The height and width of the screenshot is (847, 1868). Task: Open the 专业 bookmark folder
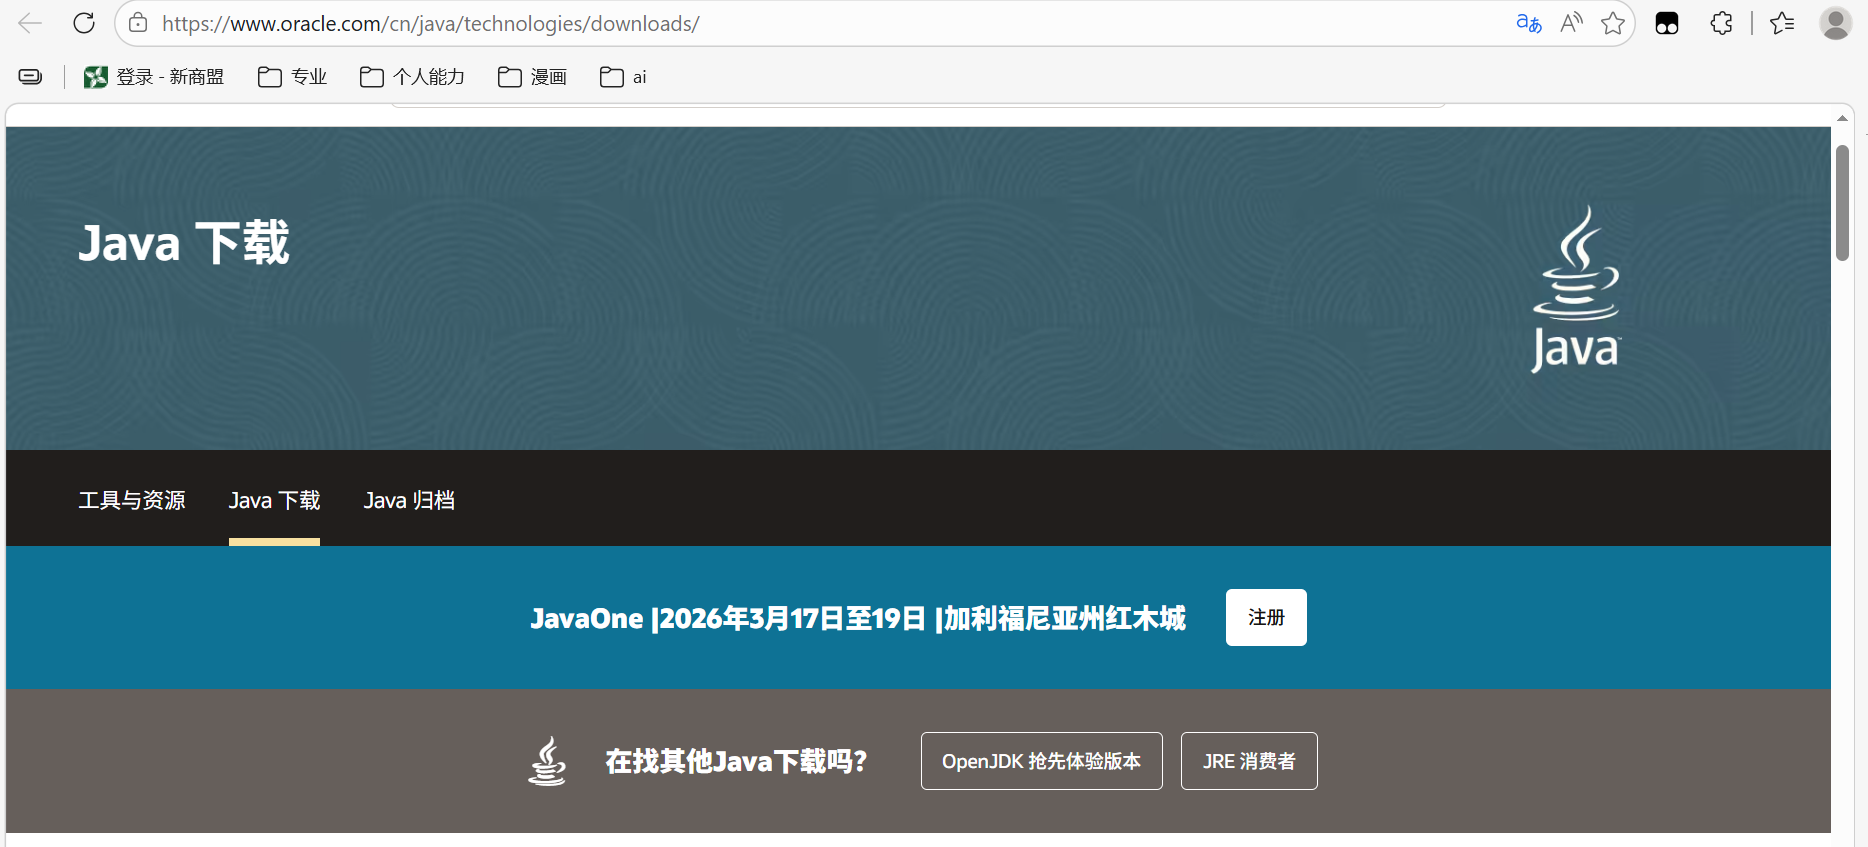coord(292,77)
